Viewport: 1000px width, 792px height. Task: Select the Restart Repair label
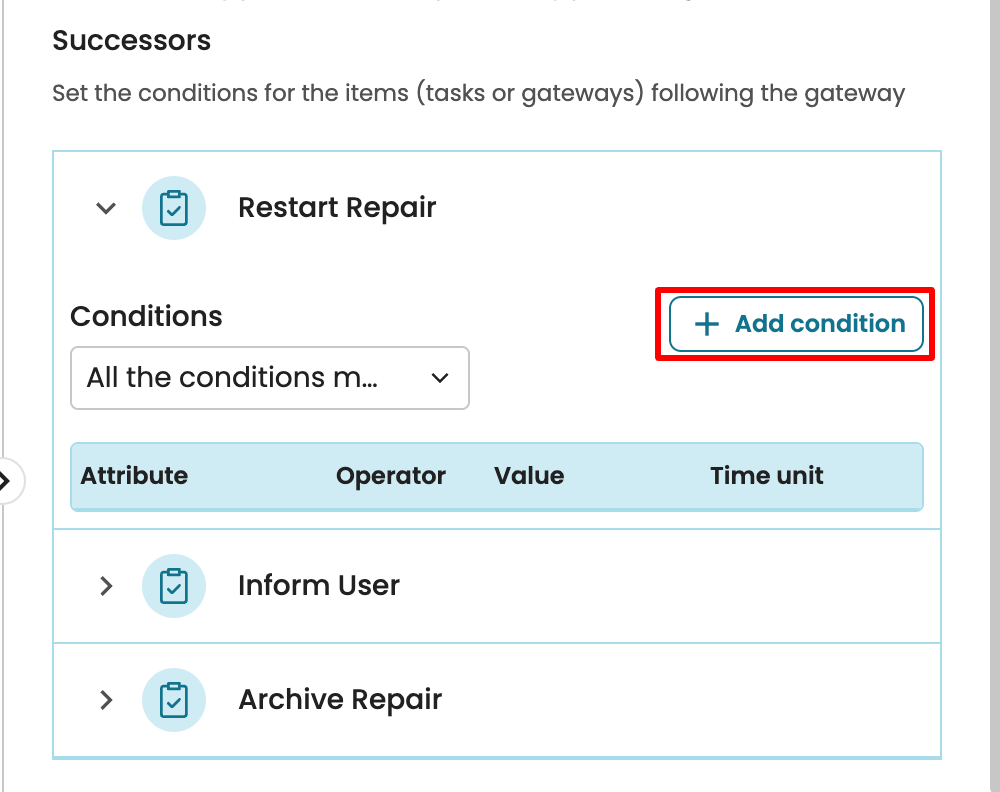[x=337, y=208]
